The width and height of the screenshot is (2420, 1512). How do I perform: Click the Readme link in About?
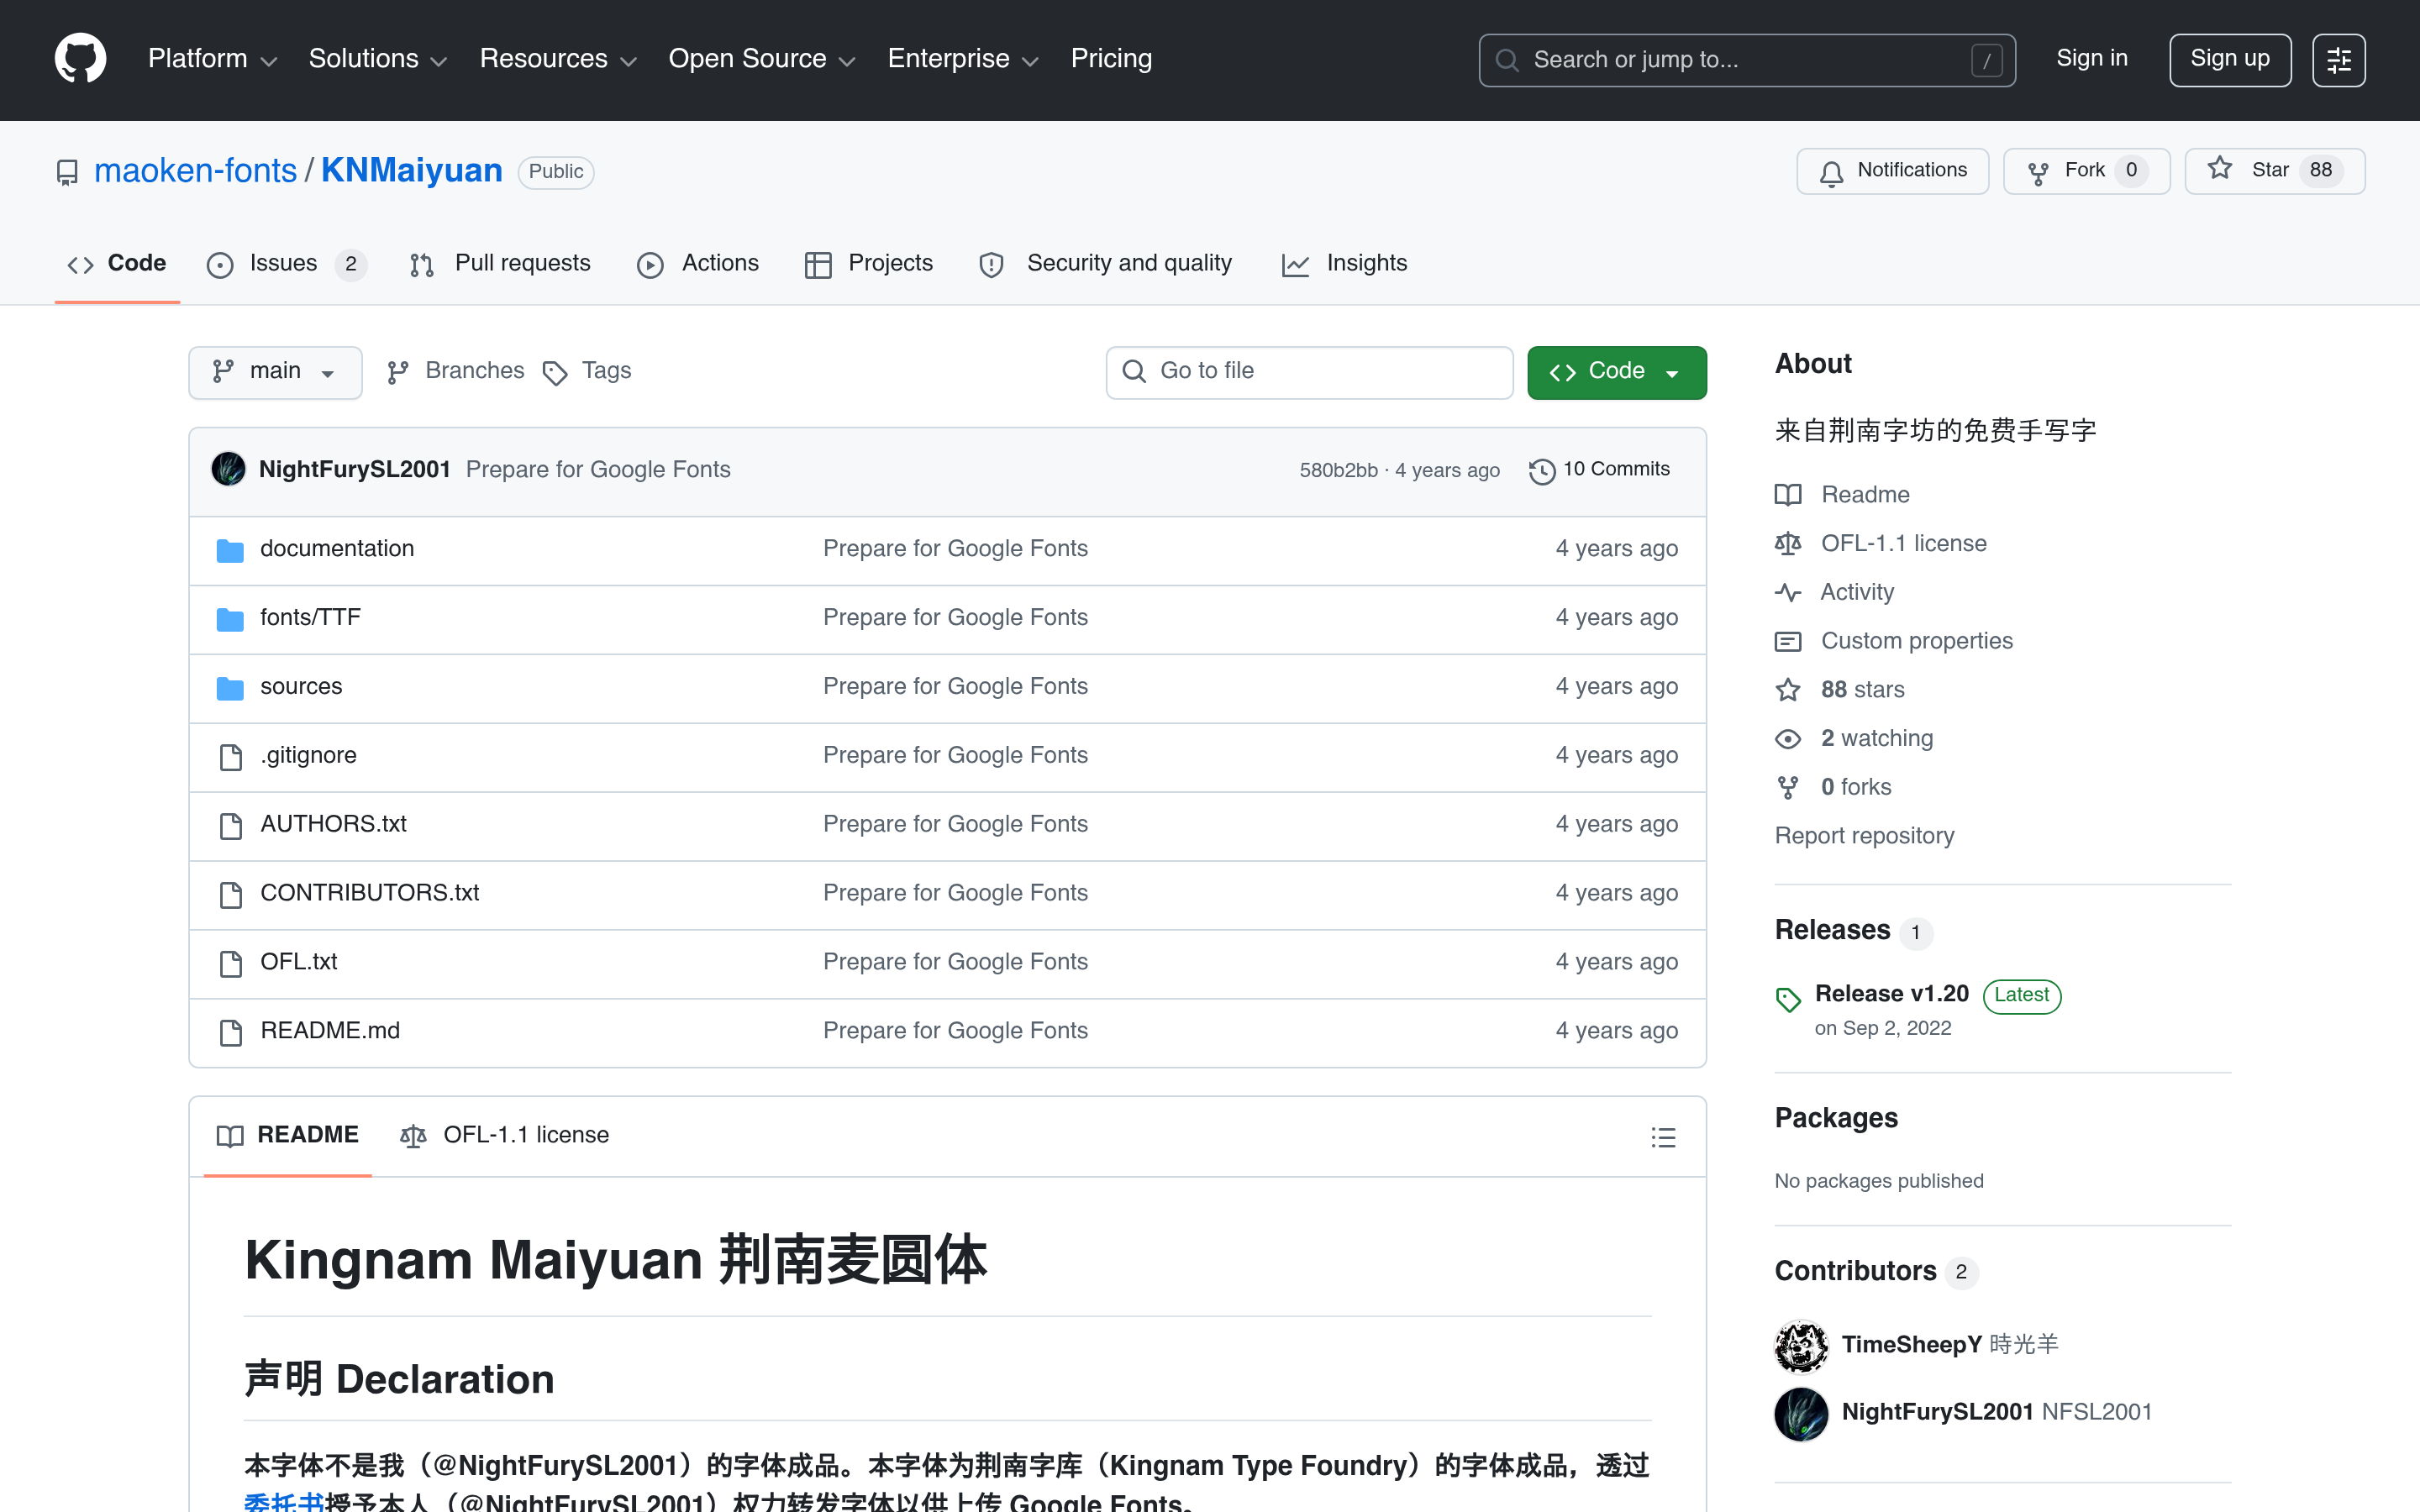[1842, 495]
